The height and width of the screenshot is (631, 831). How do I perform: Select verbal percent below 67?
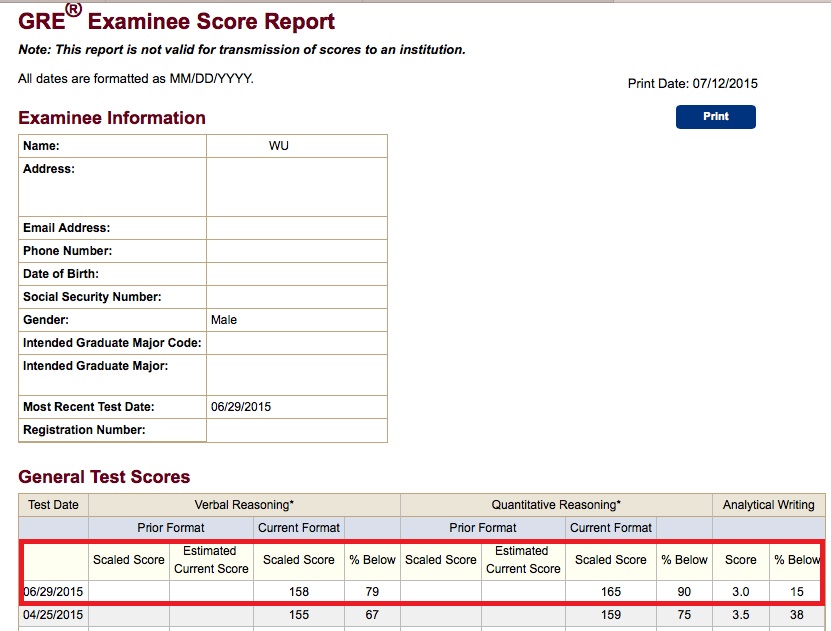pyautogui.click(x=372, y=615)
